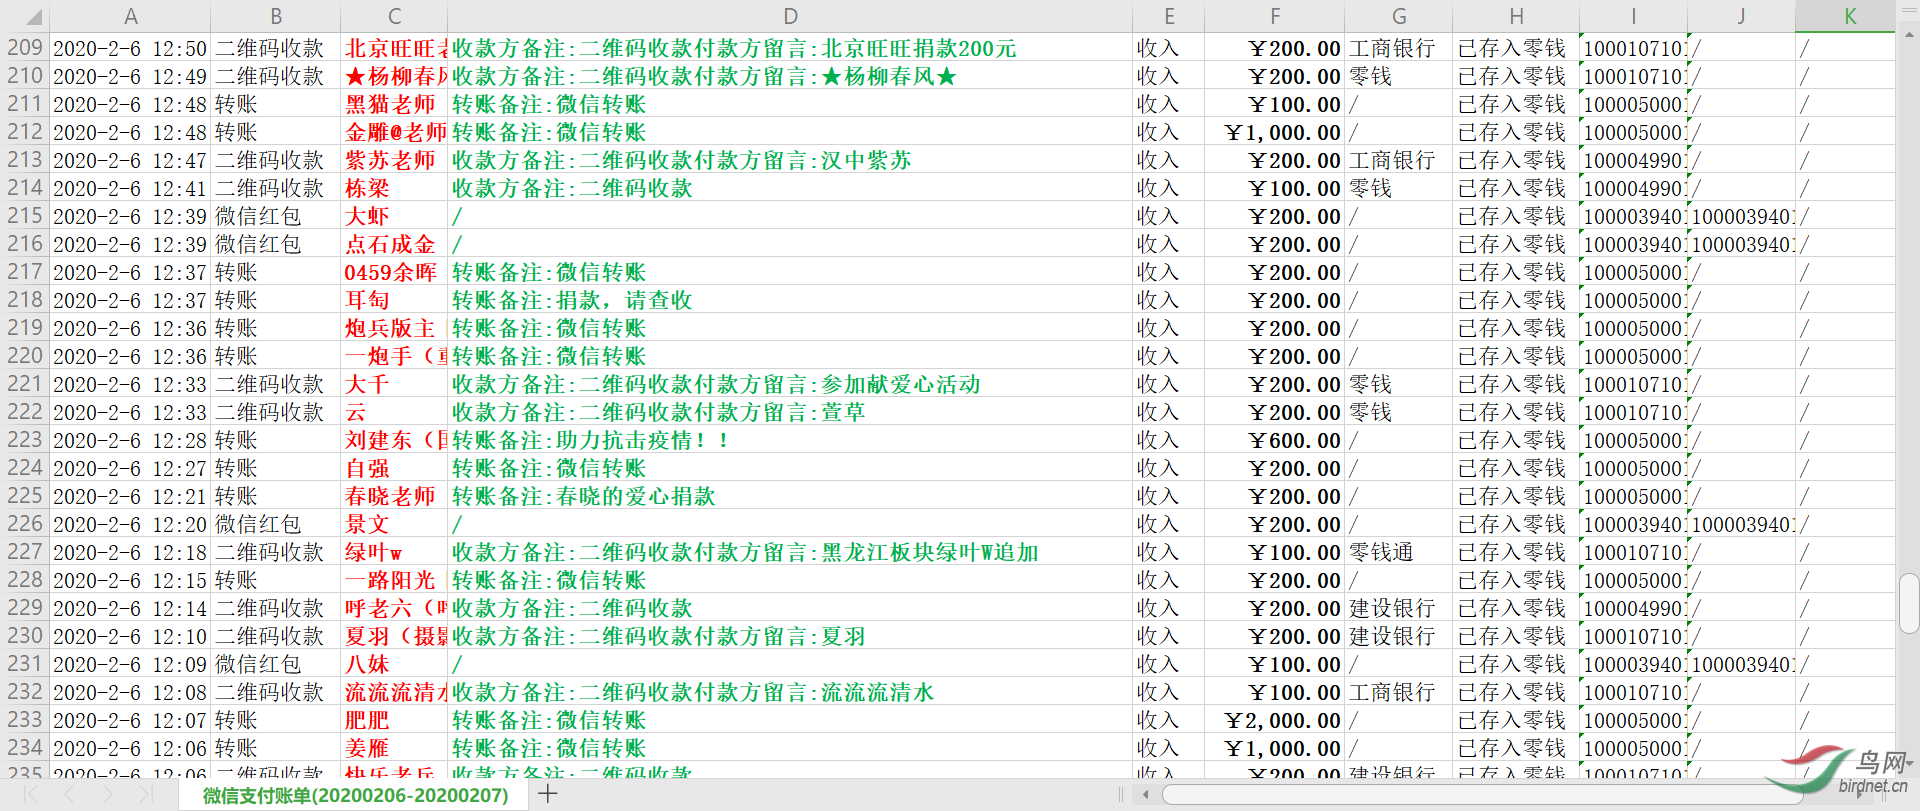Jump to last sheet with navigation arrow
Image resolution: width=1920 pixels, height=811 pixels.
[x=145, y=794]
